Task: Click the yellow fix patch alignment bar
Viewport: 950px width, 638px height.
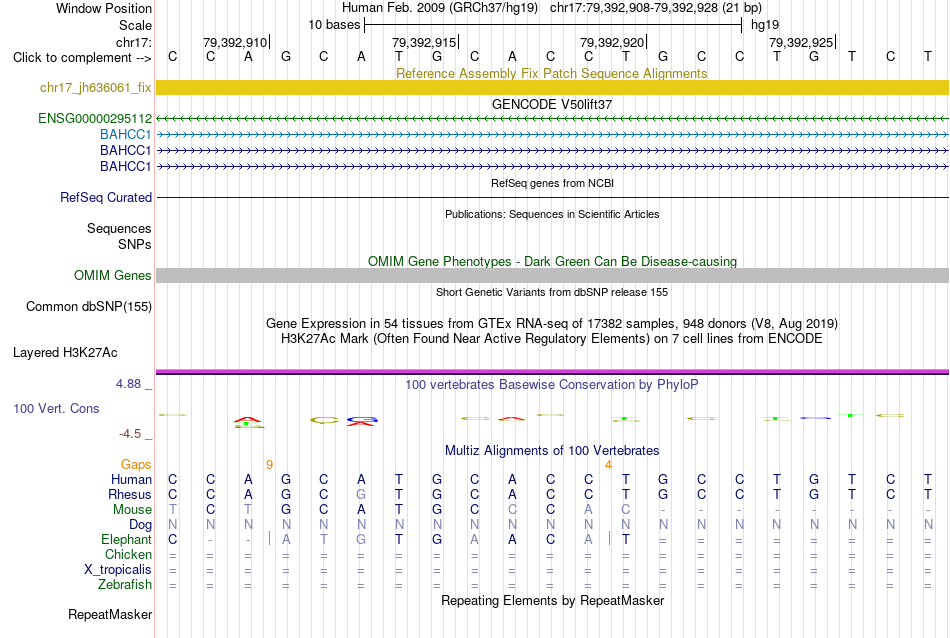Action: [552, 88]
